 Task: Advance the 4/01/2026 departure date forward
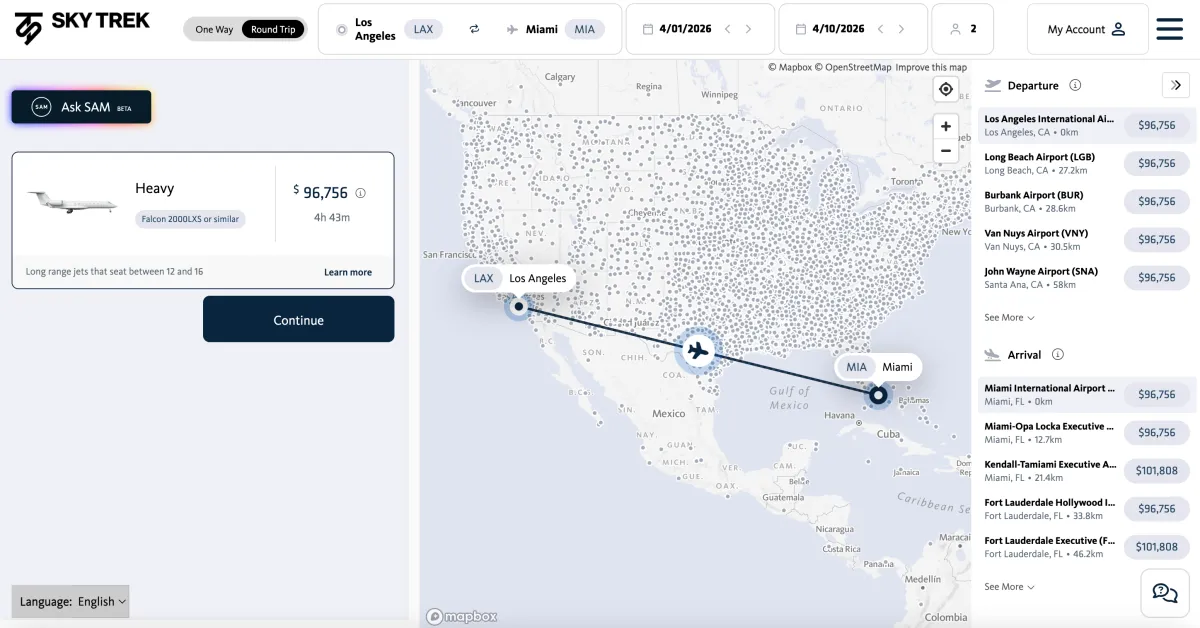click(x=749, y=29)
